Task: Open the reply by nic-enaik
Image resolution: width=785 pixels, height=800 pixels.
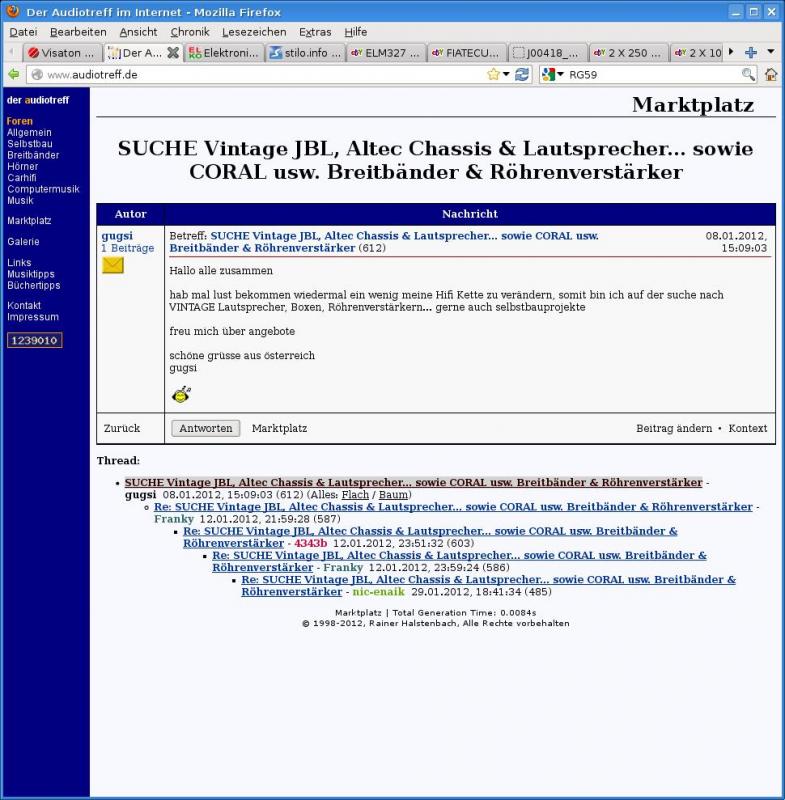Action: click(488, 586)
